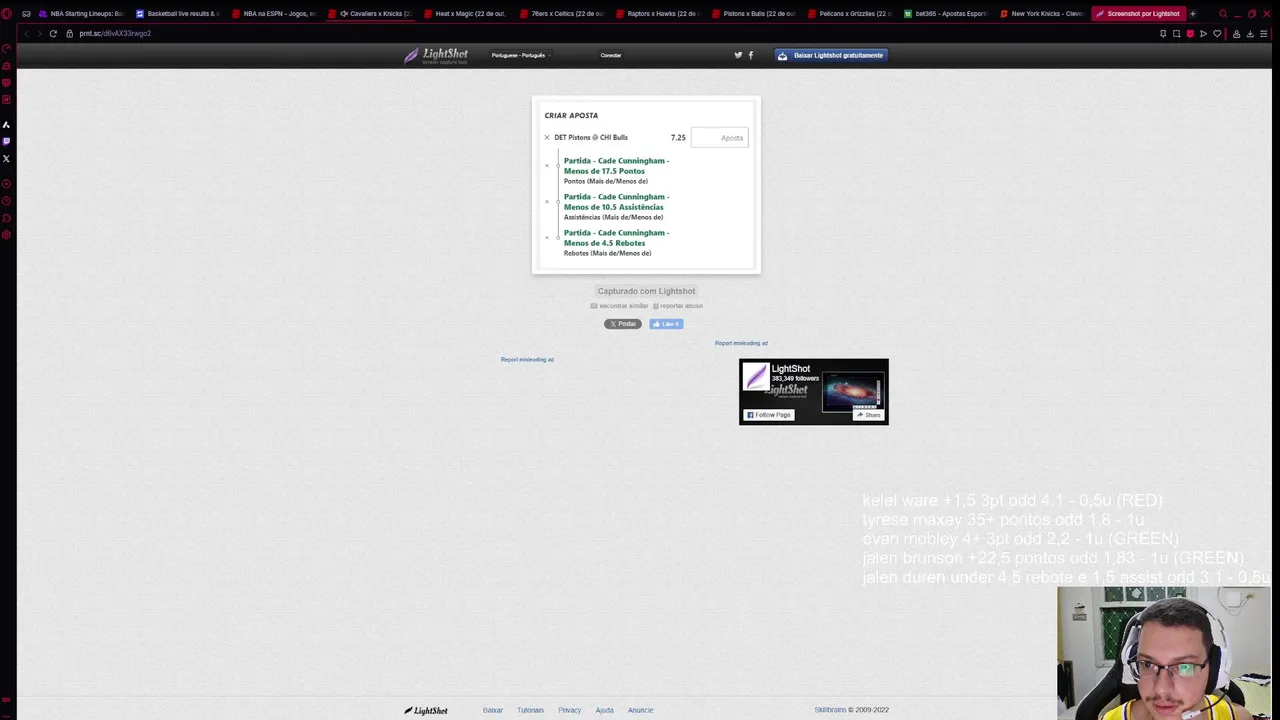
Task: Click Follow Page in LightShot Facebook box
Action: 768,415
